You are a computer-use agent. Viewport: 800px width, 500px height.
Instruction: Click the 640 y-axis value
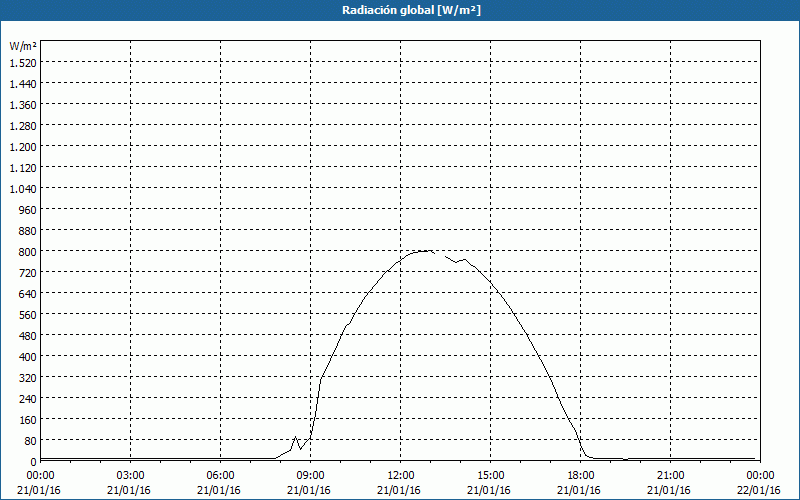(28, 293)
